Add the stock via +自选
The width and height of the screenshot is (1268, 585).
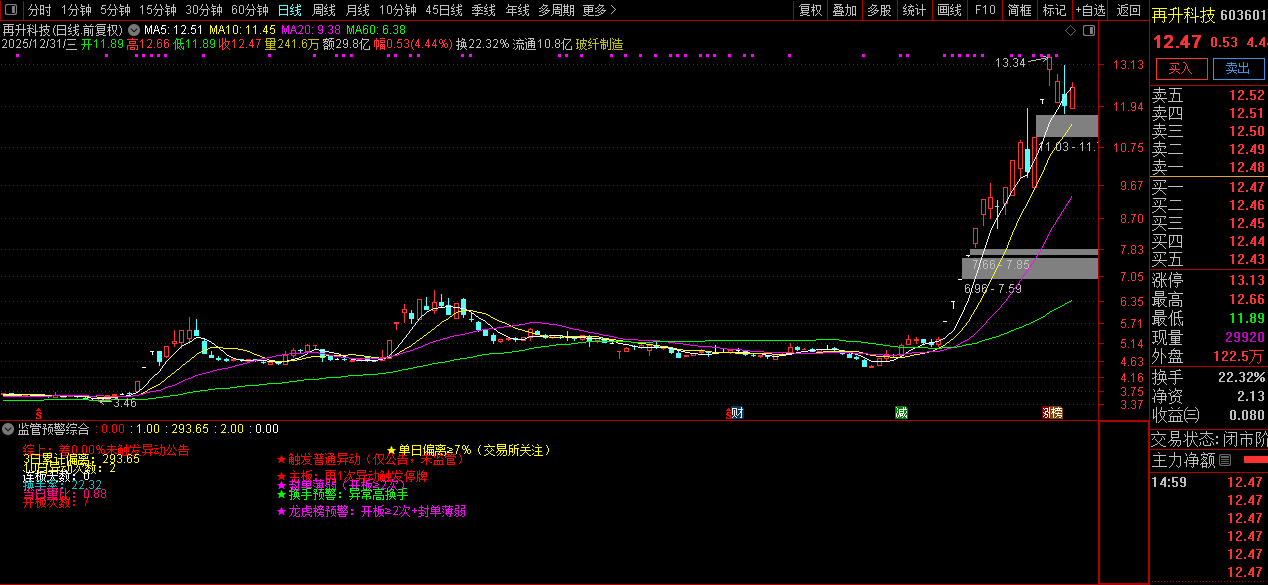[x=1090, y=10]
